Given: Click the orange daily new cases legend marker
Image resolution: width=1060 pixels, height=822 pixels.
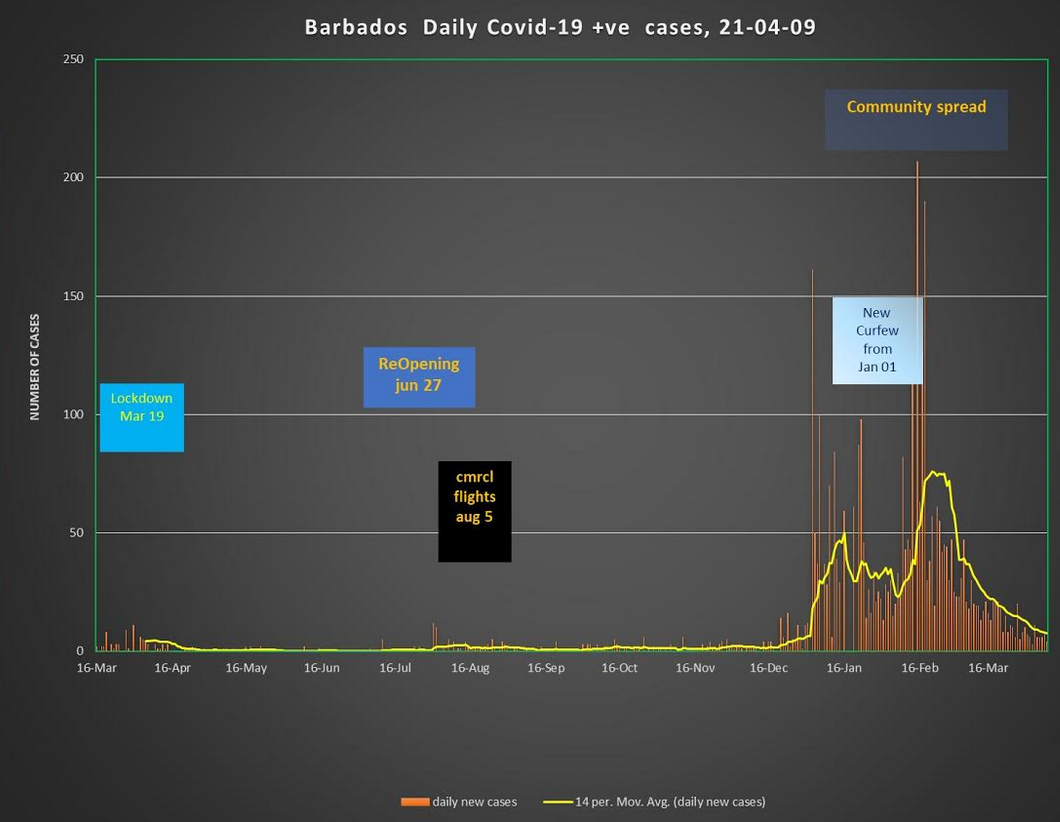Looking at the screenshot, I should click(417, 801).
